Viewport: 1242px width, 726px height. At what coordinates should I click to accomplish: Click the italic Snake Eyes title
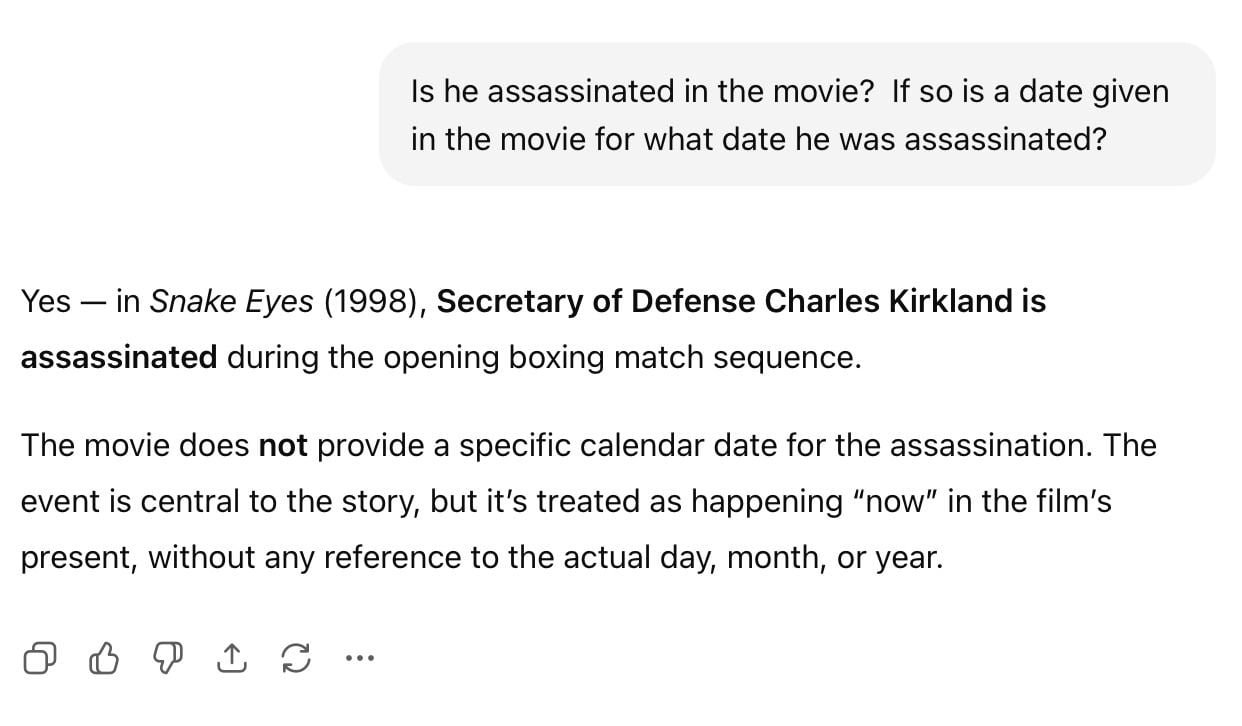[231, 301]
